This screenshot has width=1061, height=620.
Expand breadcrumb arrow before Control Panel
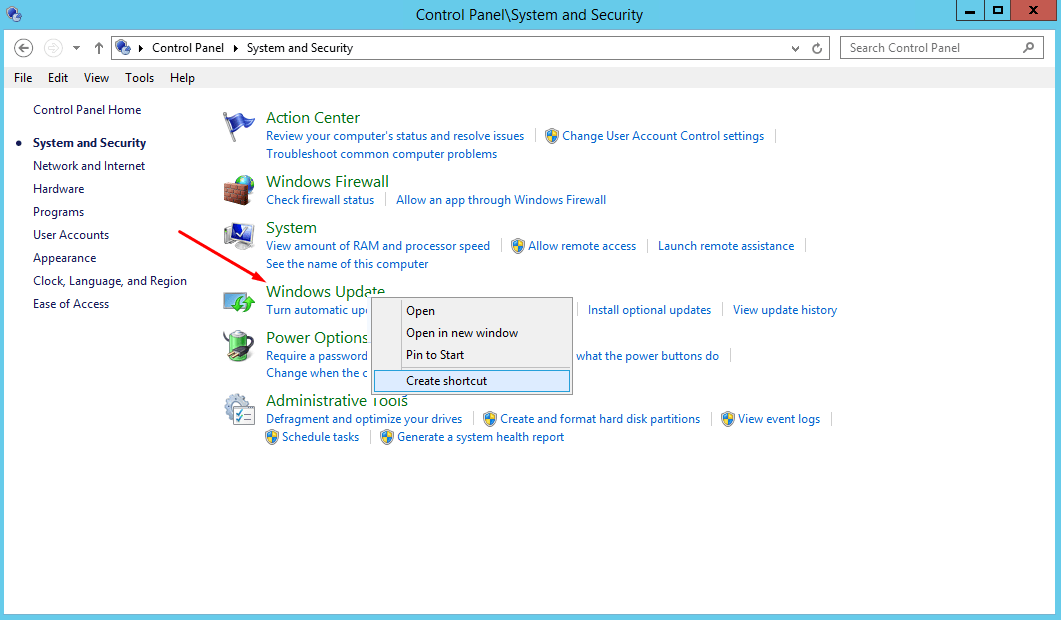pyautogui.click(x=141, y=48)
